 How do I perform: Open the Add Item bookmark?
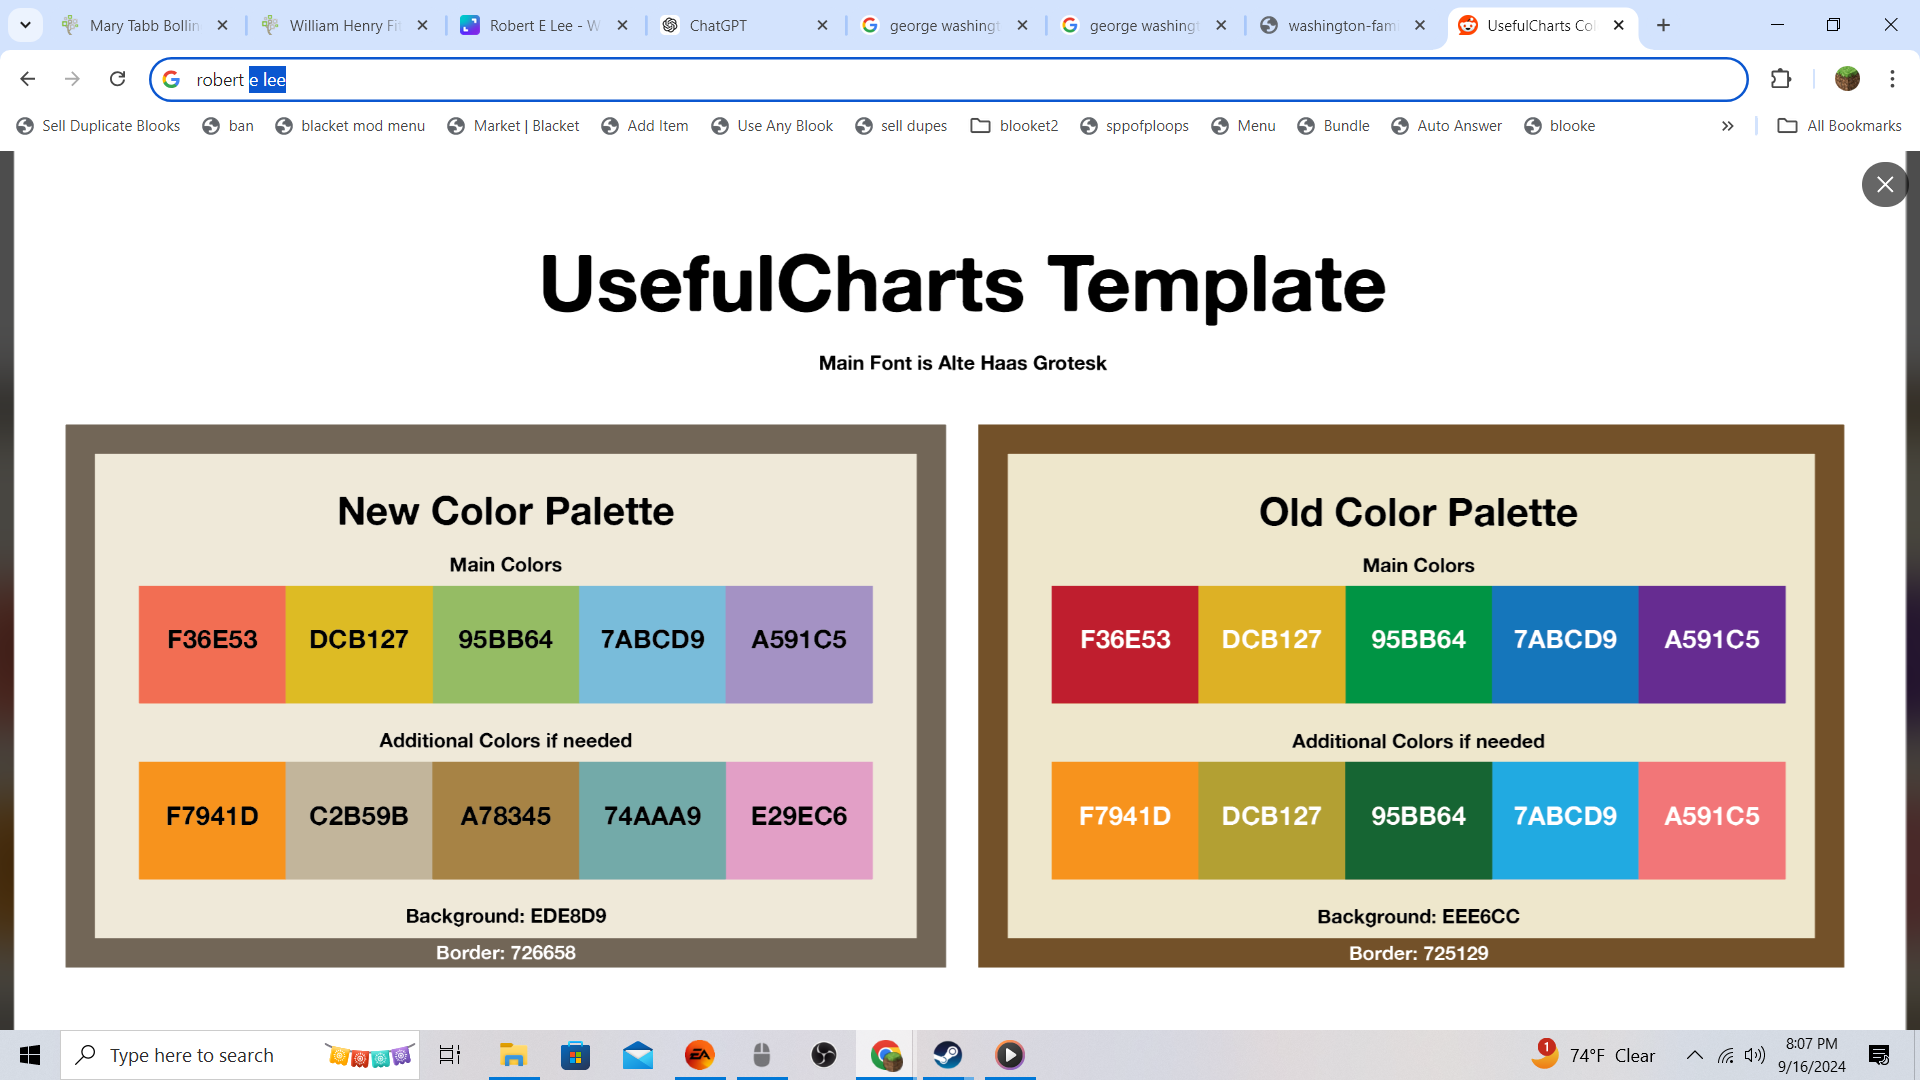pyautogui.click(x=645, y=126)
